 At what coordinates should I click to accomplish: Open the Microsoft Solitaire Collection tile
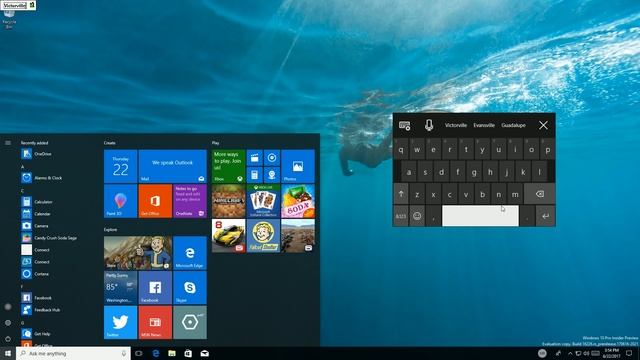(x=263, y=201)
